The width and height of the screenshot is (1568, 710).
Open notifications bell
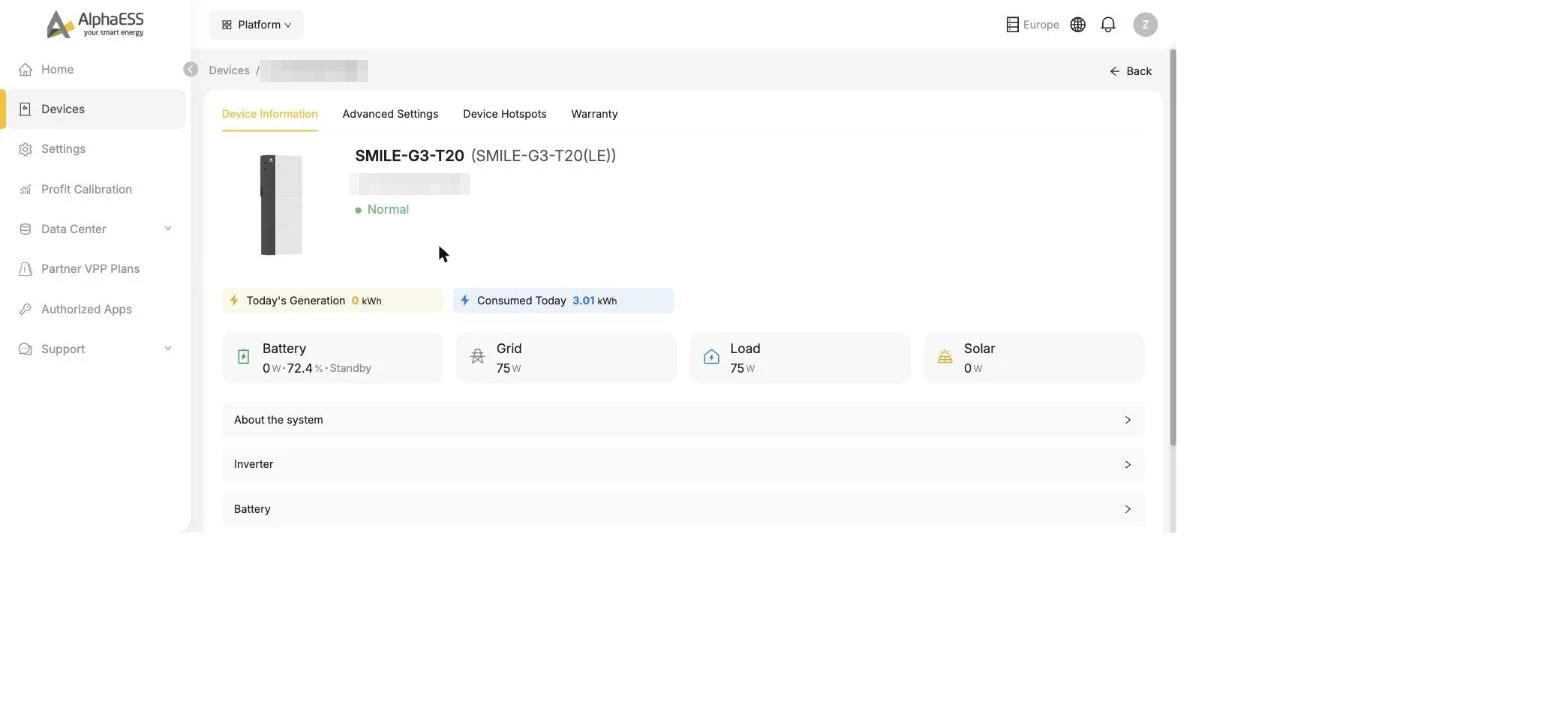pyautogui.click(x=1108, y=25)
